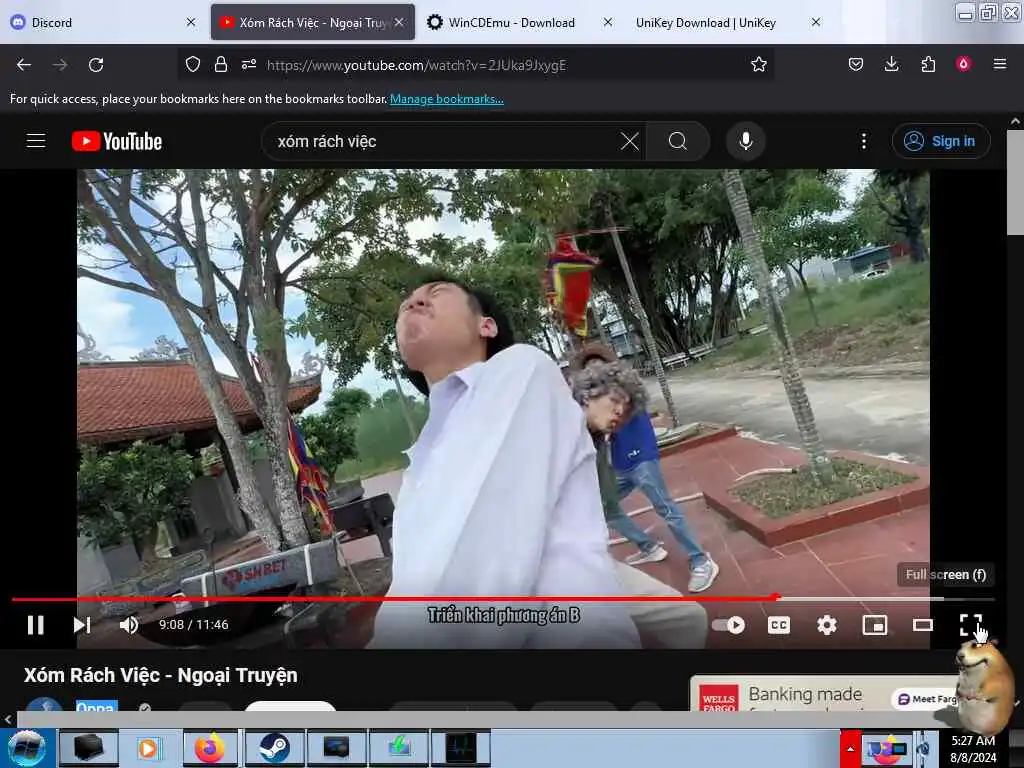
Task: Open Firefox application menu
Action: [x=999, y=64]
